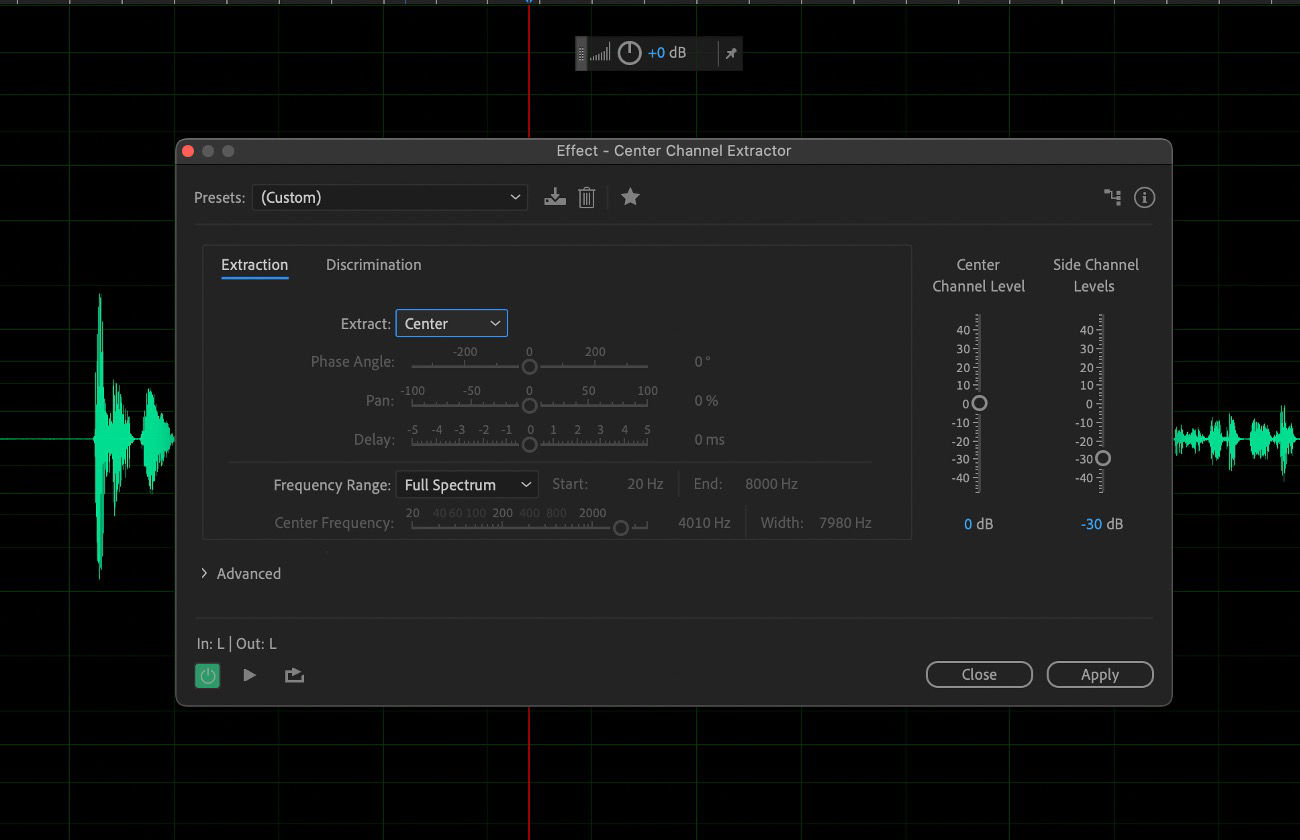Open the Frequency Range dropdown
1300x840 pixels.
point(466,484)
